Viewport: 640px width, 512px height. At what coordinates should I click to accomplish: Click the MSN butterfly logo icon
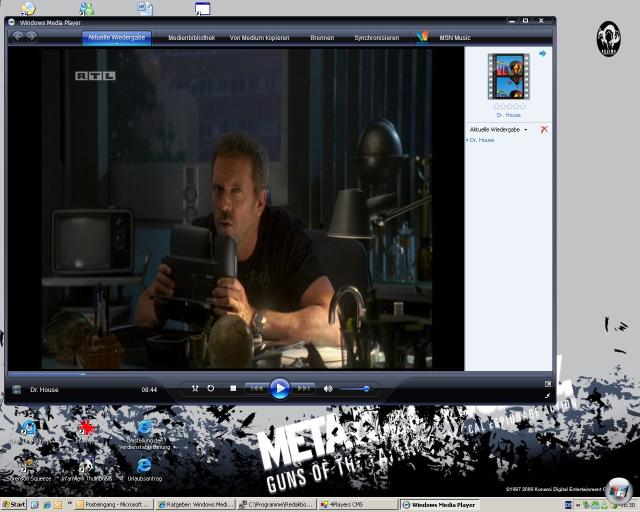pyautogui.click(x=422, y=37)
